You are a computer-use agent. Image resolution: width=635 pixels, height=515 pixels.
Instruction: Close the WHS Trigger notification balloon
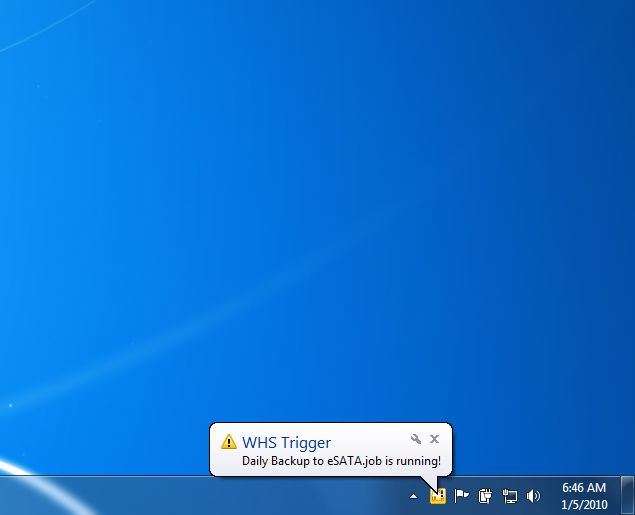[435, 439]
